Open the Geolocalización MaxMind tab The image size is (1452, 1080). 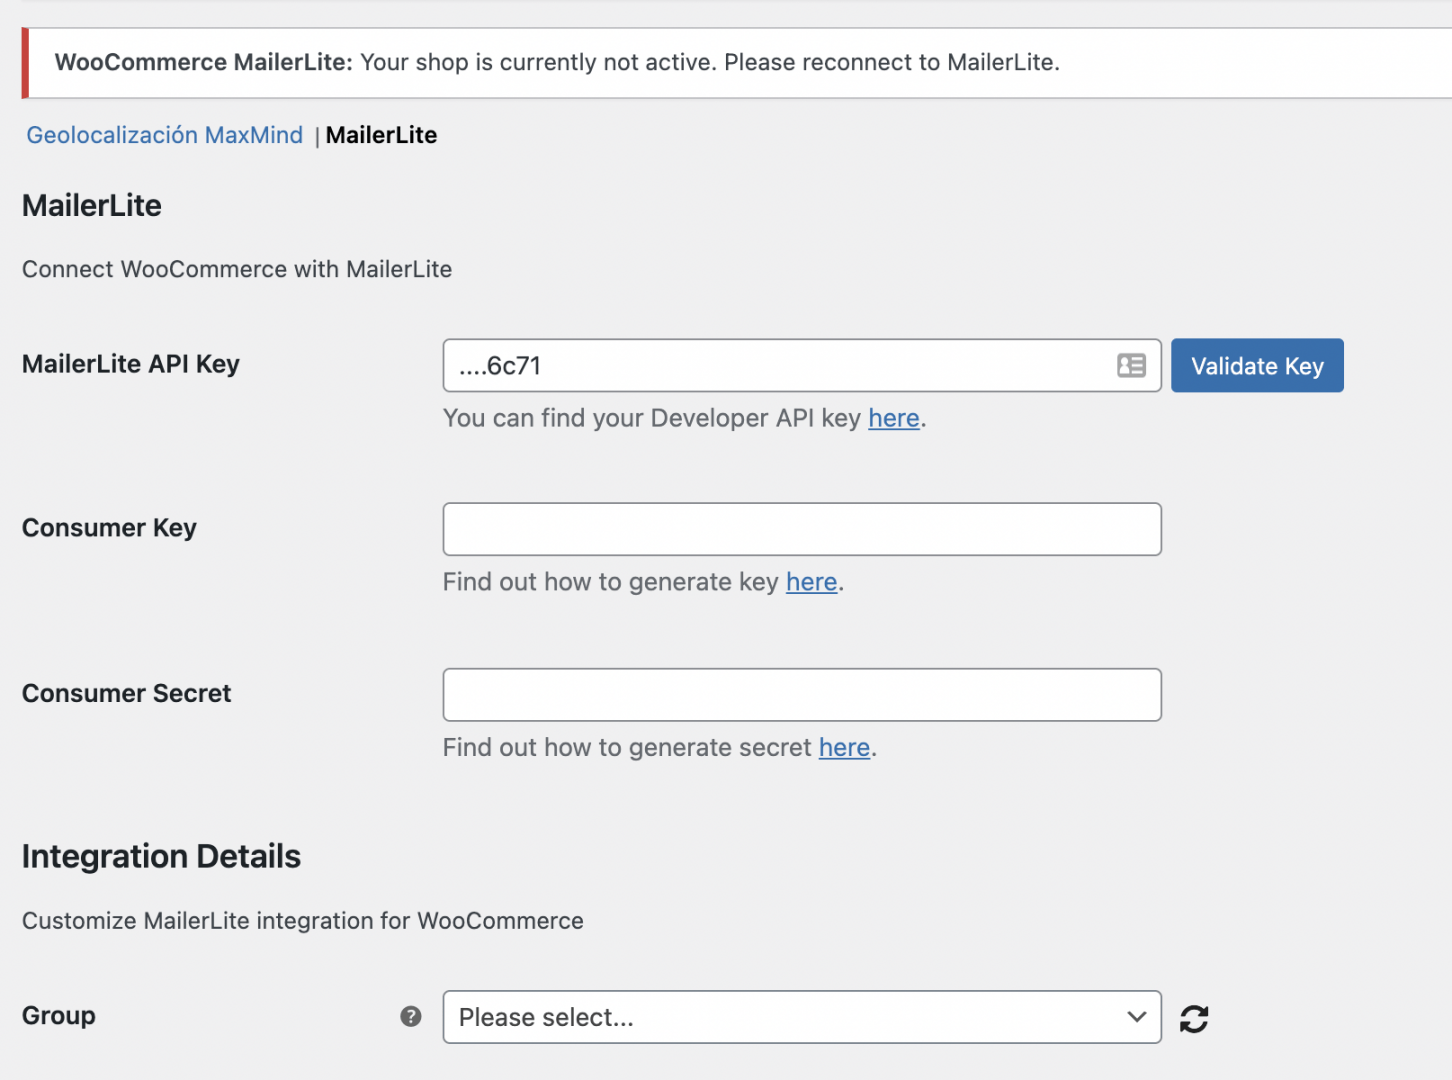165,135
